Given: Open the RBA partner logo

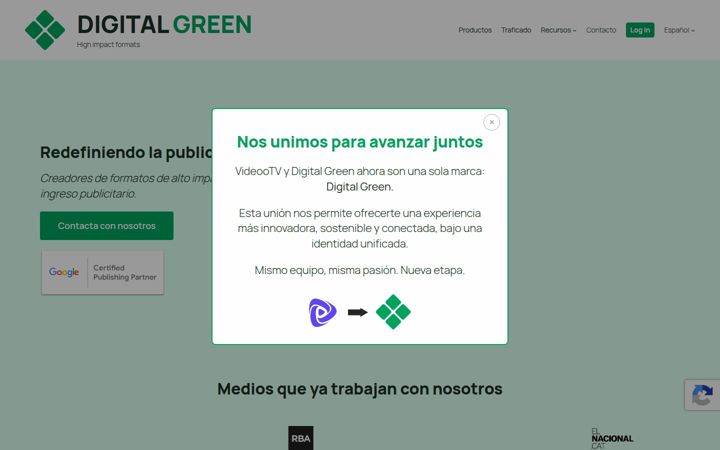Looking at the screenshot, I should pos(301,438).
